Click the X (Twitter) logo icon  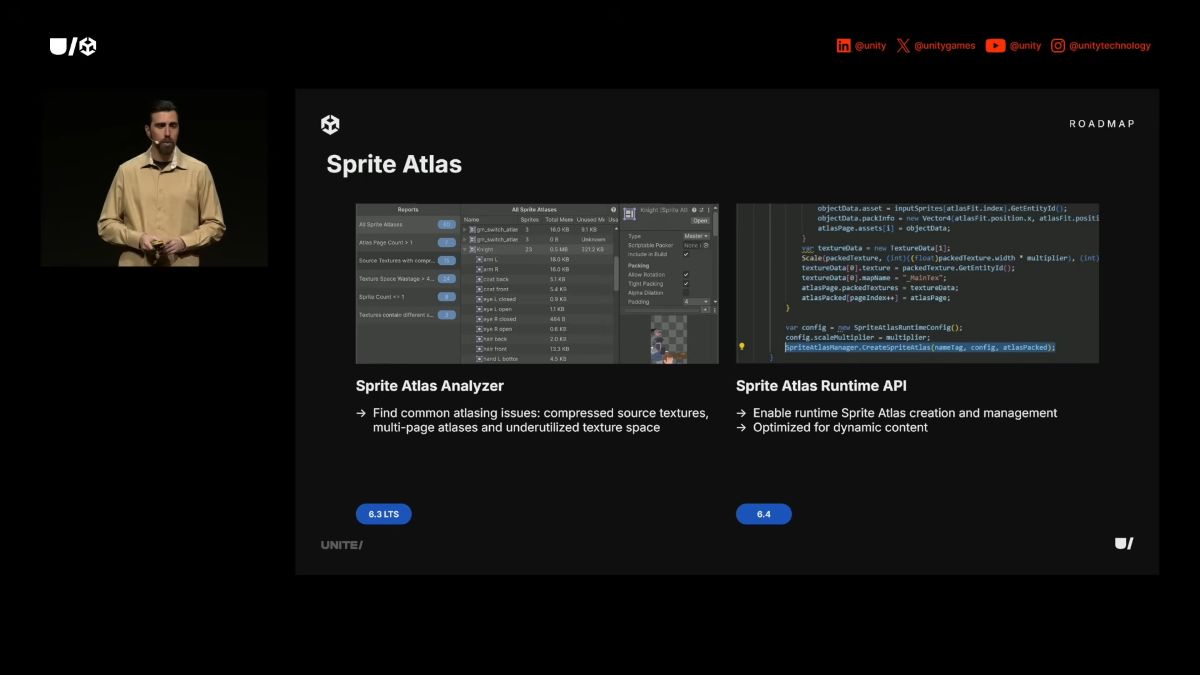coord(903,46)
